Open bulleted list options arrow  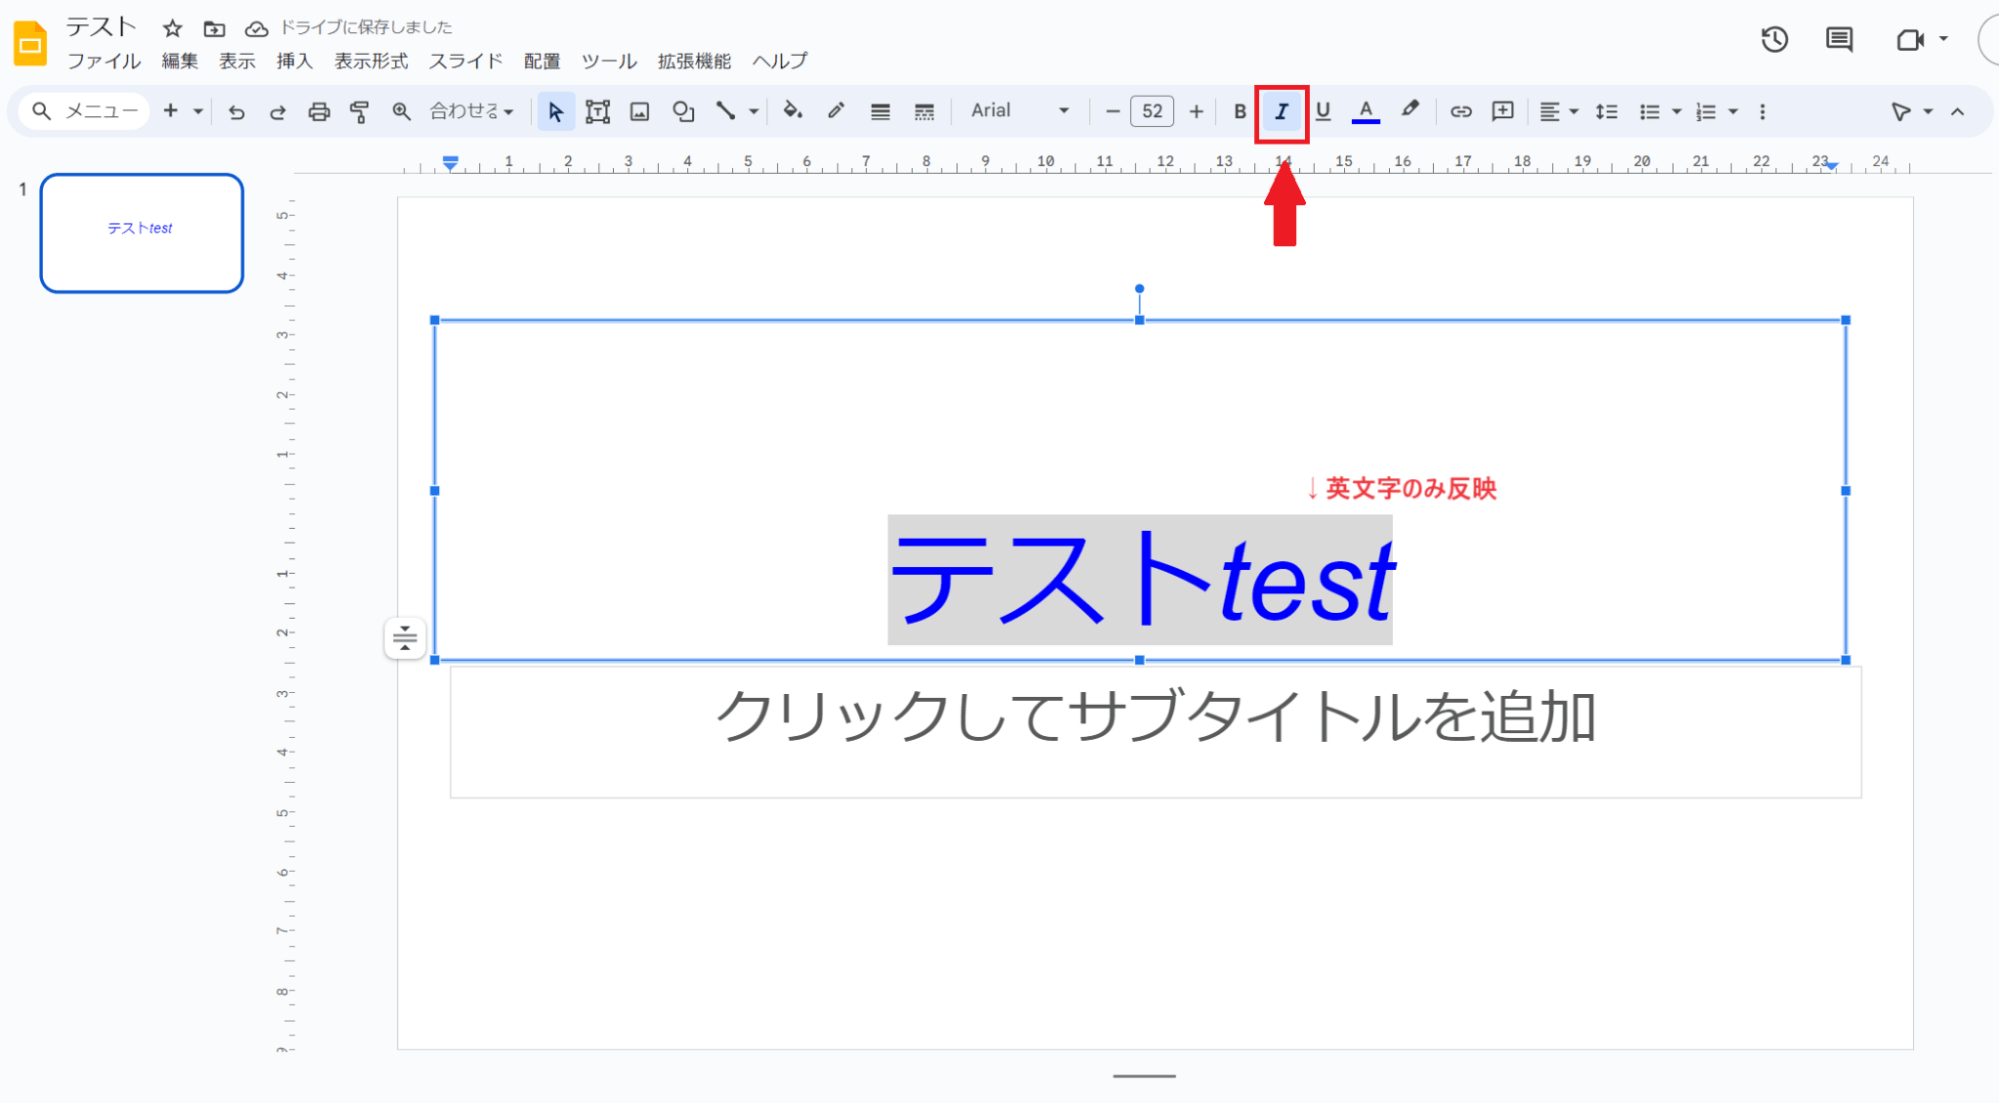coord(1677,112)
